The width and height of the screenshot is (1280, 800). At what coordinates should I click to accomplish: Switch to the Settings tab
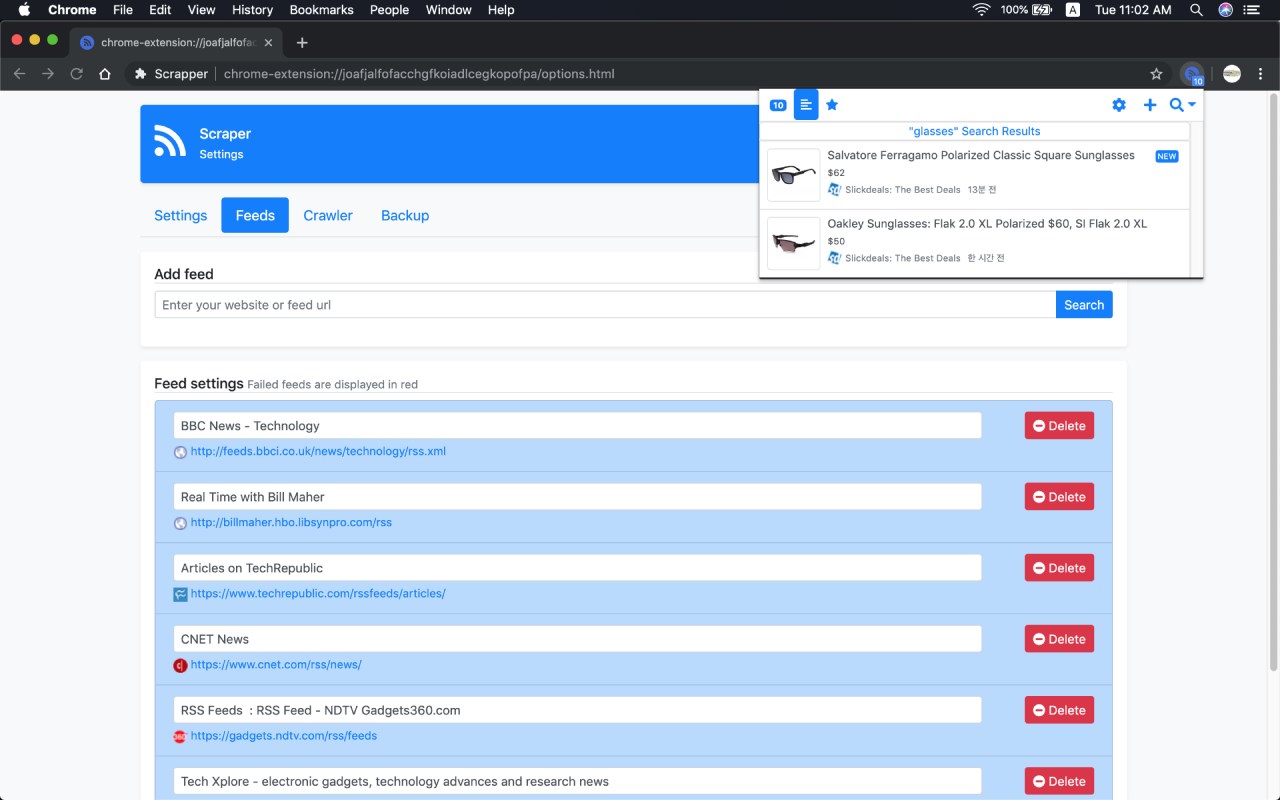181,215
